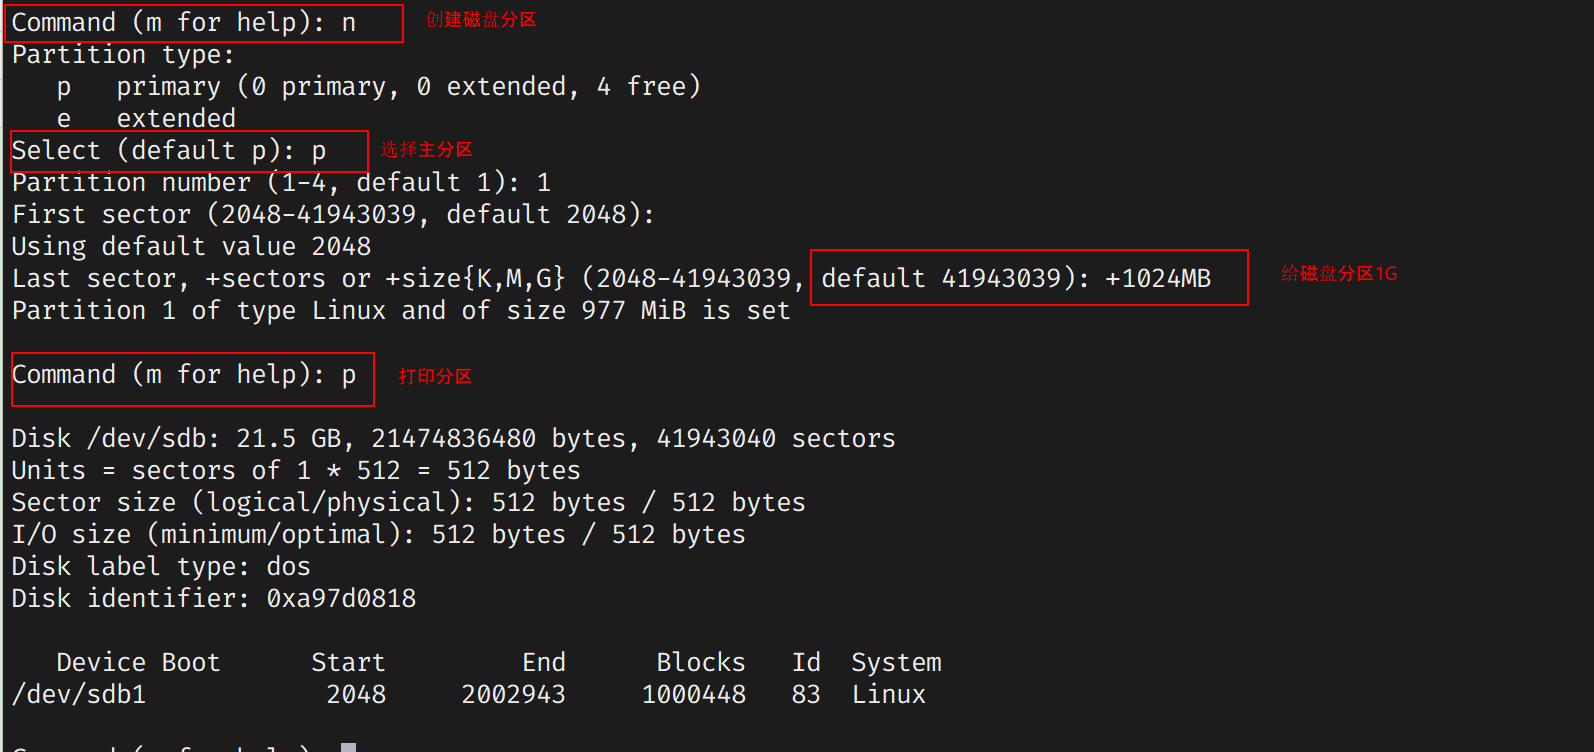Click the boxed "Select (default p): p" line
1594x752 pixels.
169,151
